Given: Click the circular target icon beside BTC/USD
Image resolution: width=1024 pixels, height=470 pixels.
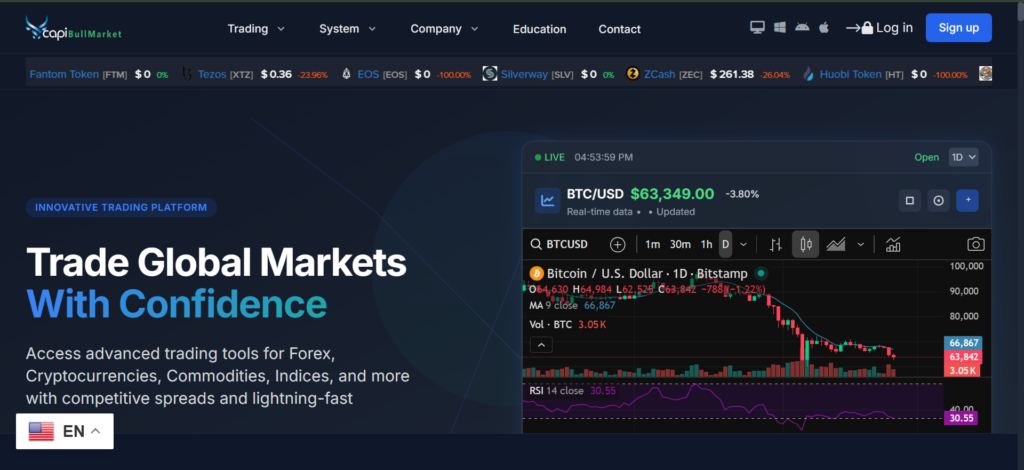Looking at the screenshot, I should tap(938, 200).
